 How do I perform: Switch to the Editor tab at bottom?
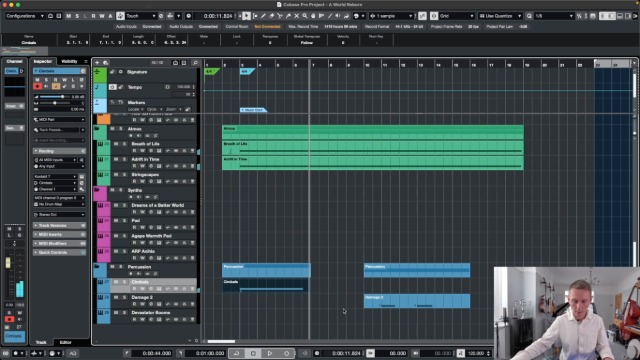point(65,342)
